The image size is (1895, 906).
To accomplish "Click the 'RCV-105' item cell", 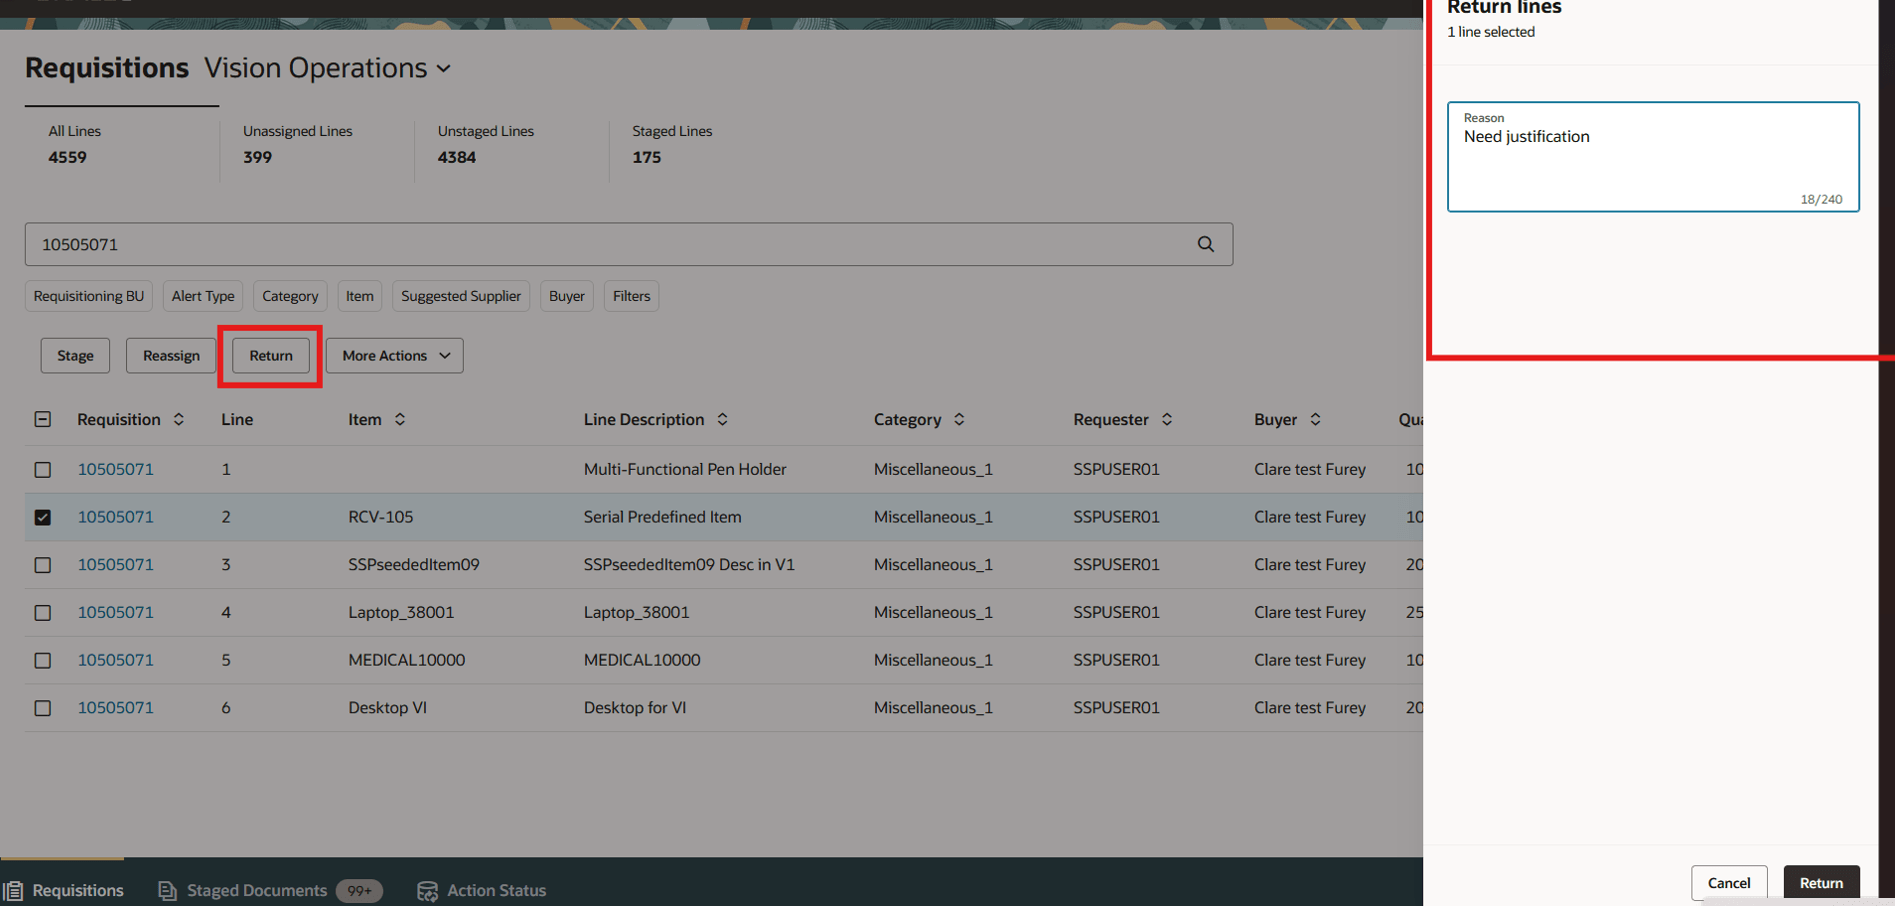I will [x=380, y=517].
